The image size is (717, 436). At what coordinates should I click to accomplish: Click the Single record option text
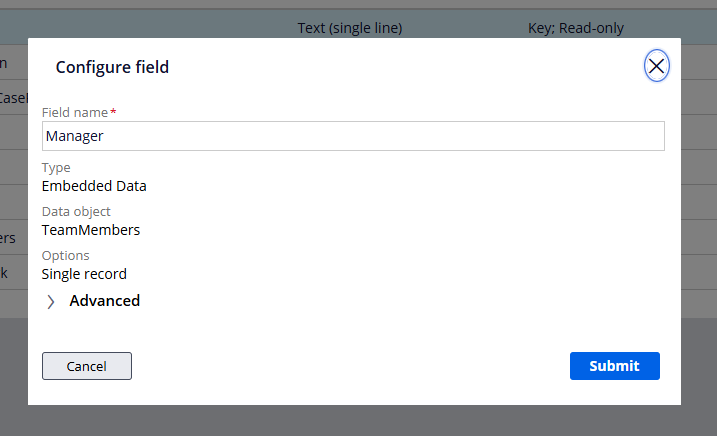[x=84, y=273]
